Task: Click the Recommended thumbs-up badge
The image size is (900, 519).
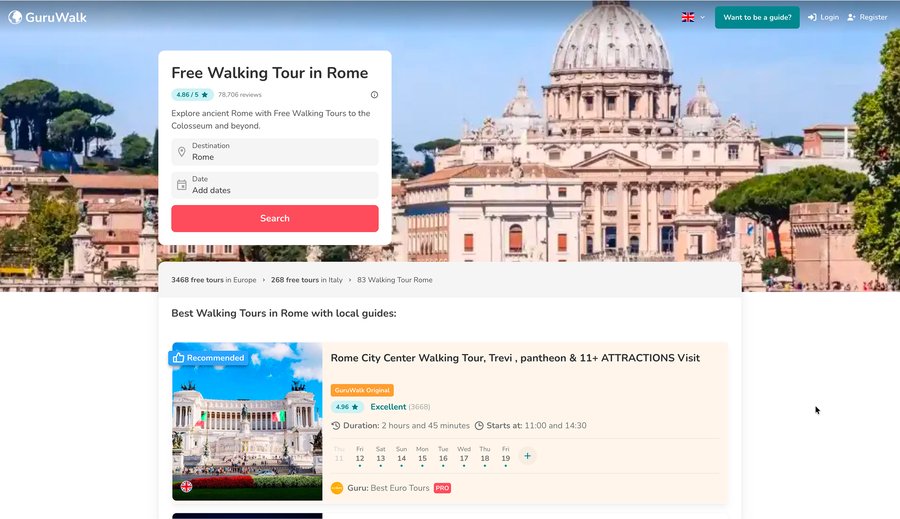Action: coord(208,358)
